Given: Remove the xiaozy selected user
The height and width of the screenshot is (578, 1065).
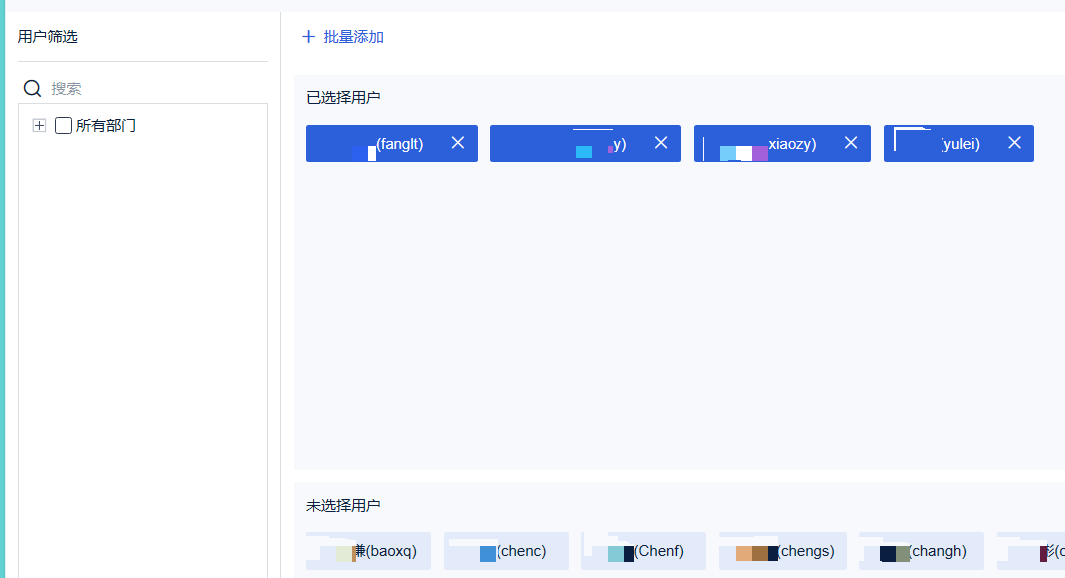Looking at the screenshot, I should click(x=850, y=143).
